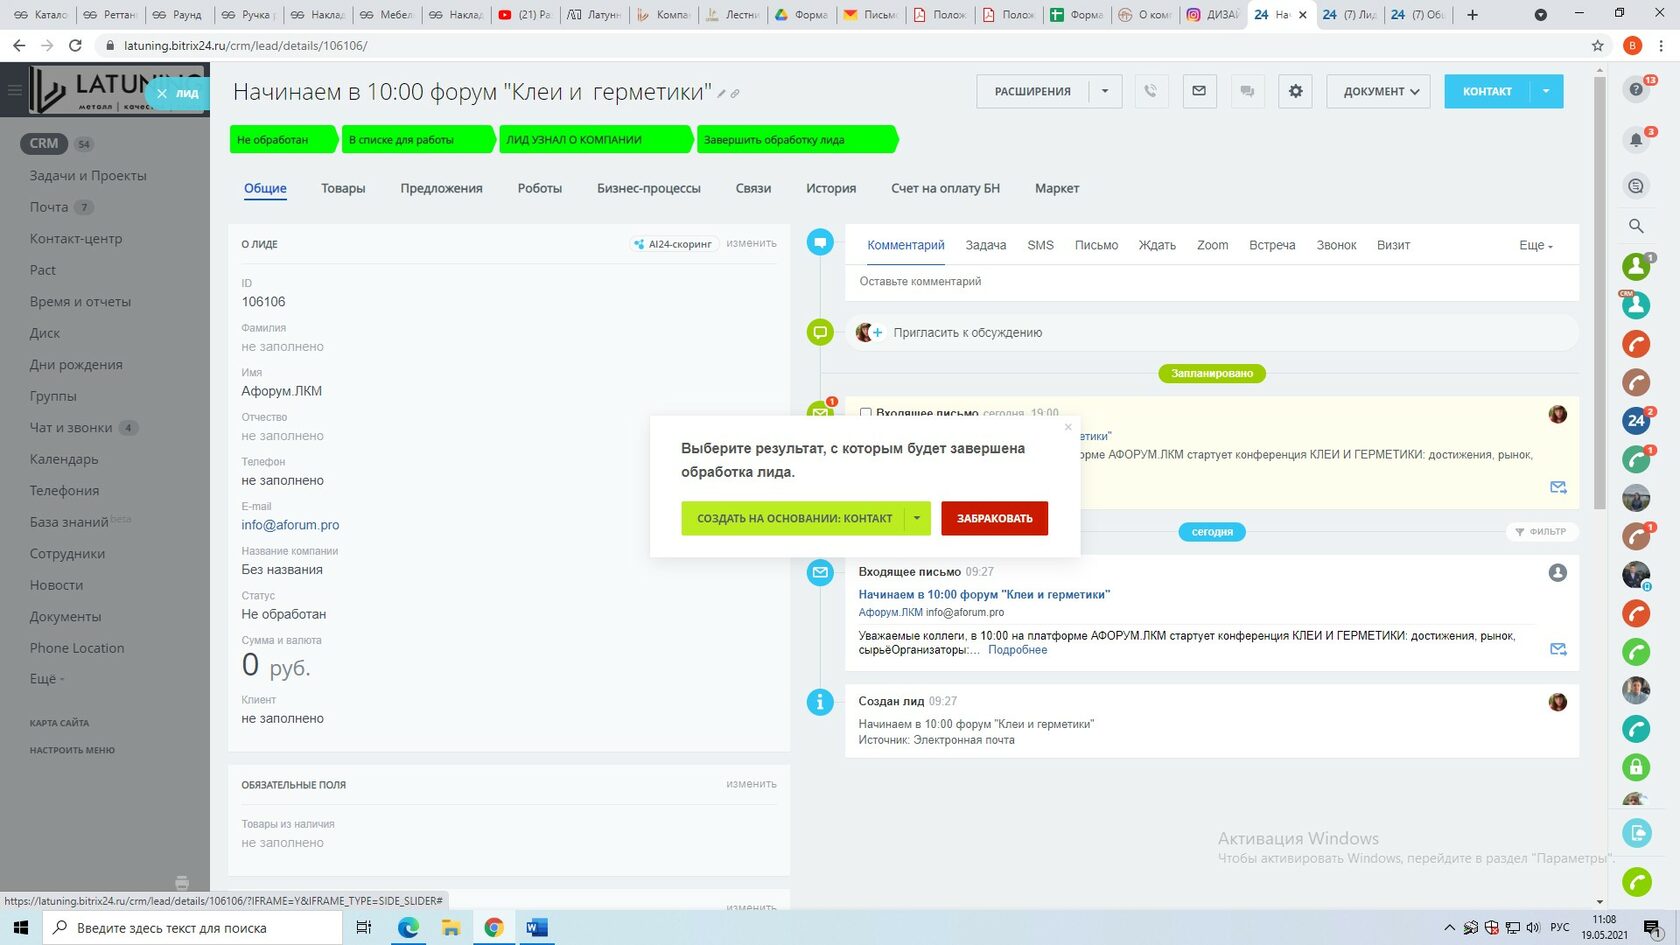Open File Explorer from taskbar
This screenshot has width=1680, height=945.
(x=451, y=928)
